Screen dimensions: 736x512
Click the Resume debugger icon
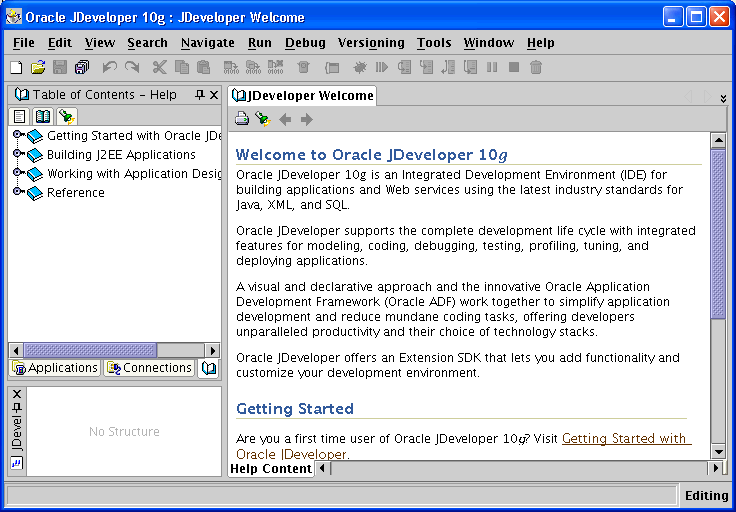coord(382,68)
